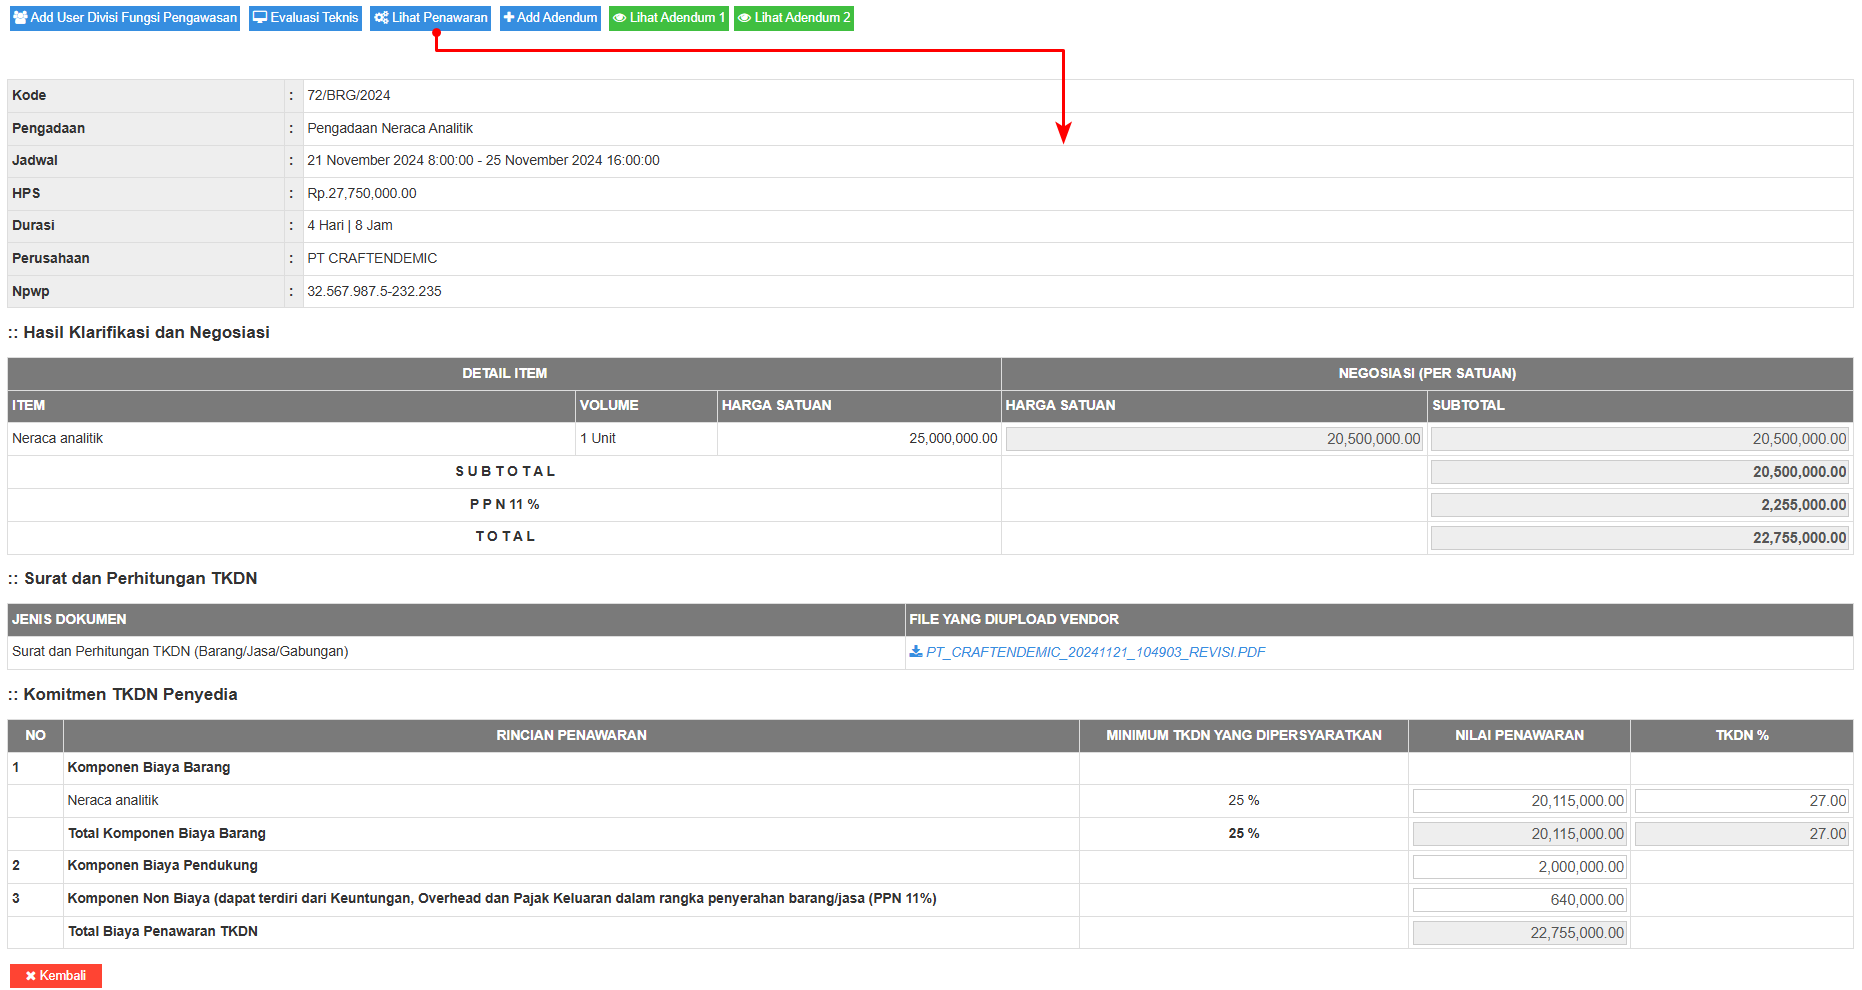Click the Komponen Non Biaya value field
The height and width of the screenshot is (990, 1862).
click(x=1519, y=900)
